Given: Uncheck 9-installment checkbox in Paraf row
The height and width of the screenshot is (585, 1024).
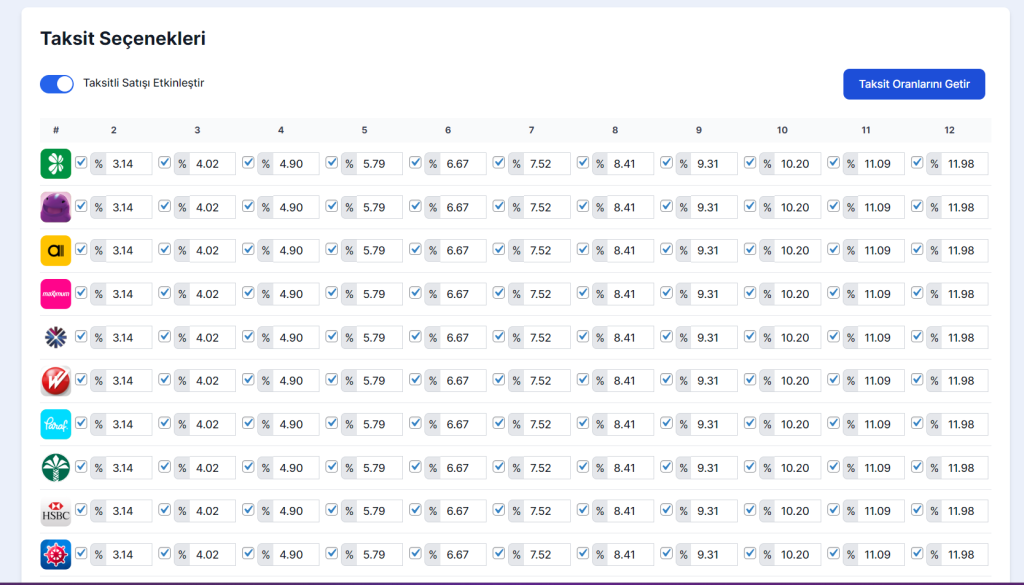Looking at the screenshot, I should click(x=666, y=423).
